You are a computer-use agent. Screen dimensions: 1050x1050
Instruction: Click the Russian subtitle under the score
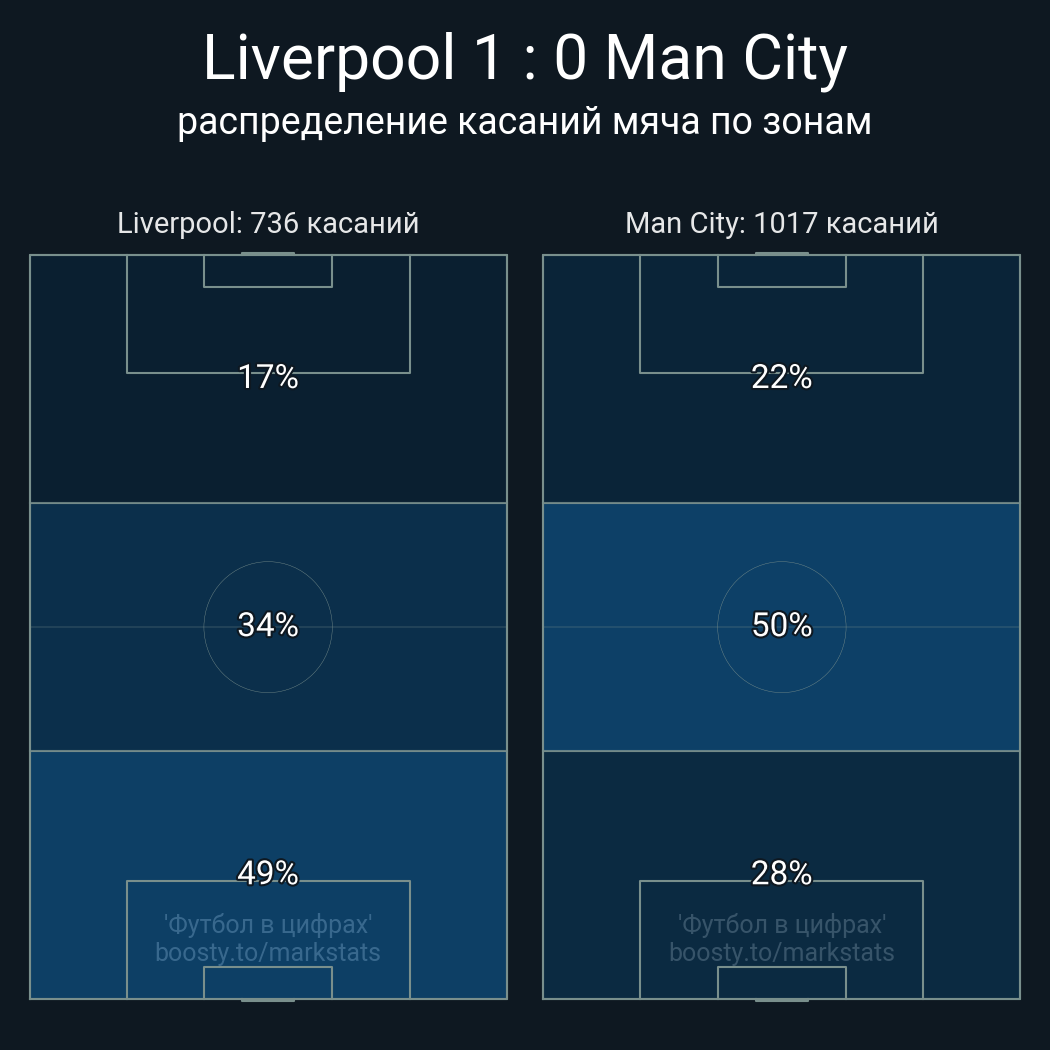525,122
